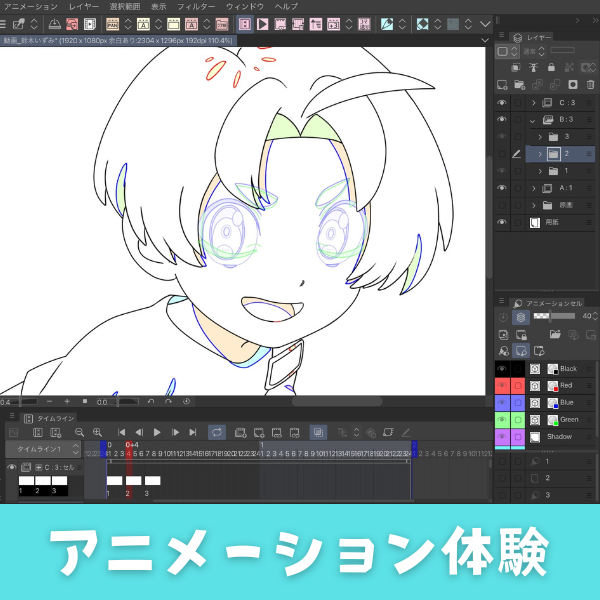The width and height of the screenshot is (600, 600).
Task: Click the trash icon to delete layer
Action: pos(590,85)
